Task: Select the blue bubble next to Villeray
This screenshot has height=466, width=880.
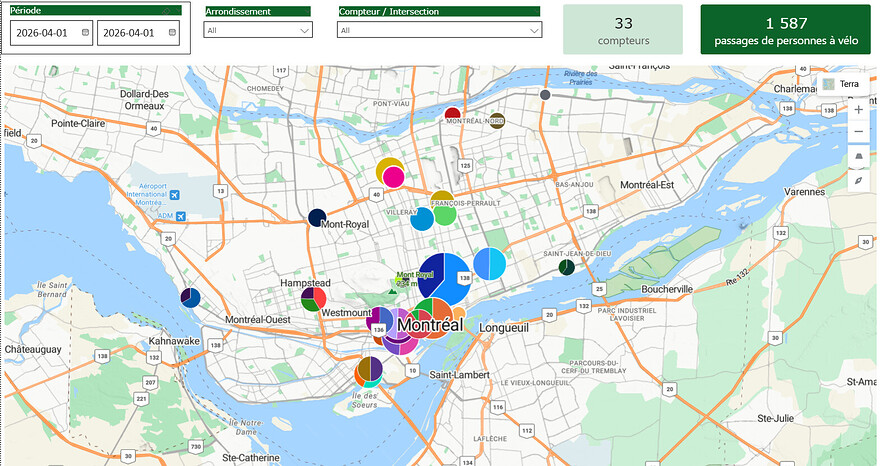Action: tap(422, 219)
